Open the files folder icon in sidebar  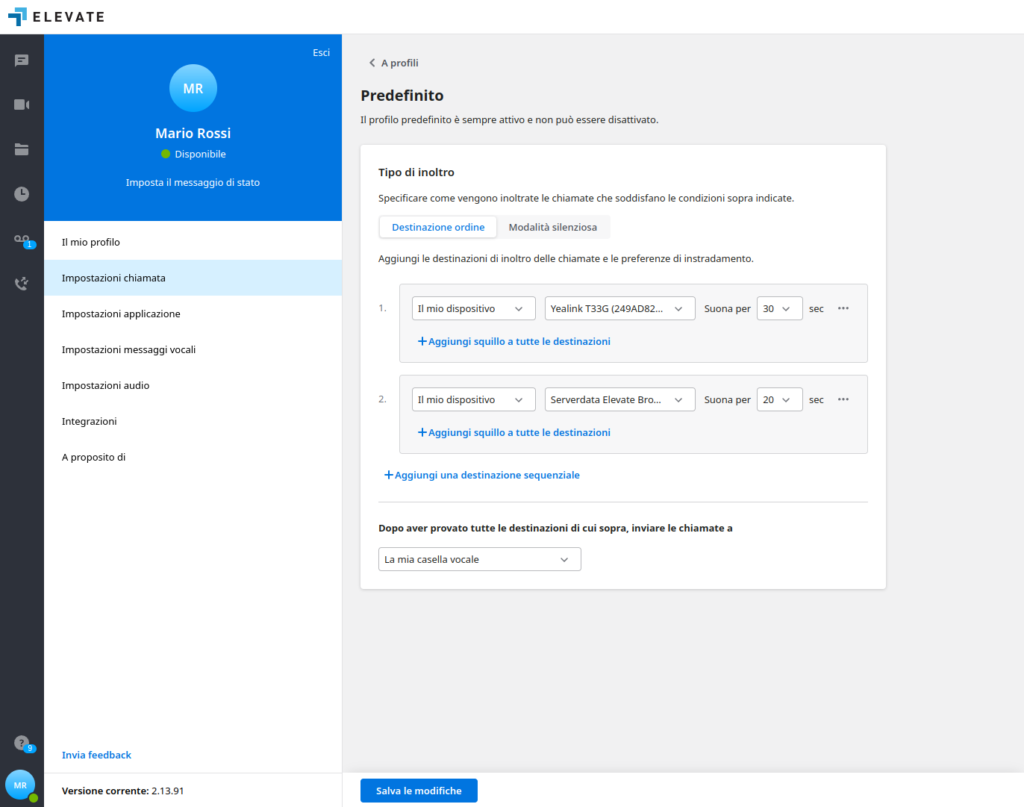pos(21,150)
